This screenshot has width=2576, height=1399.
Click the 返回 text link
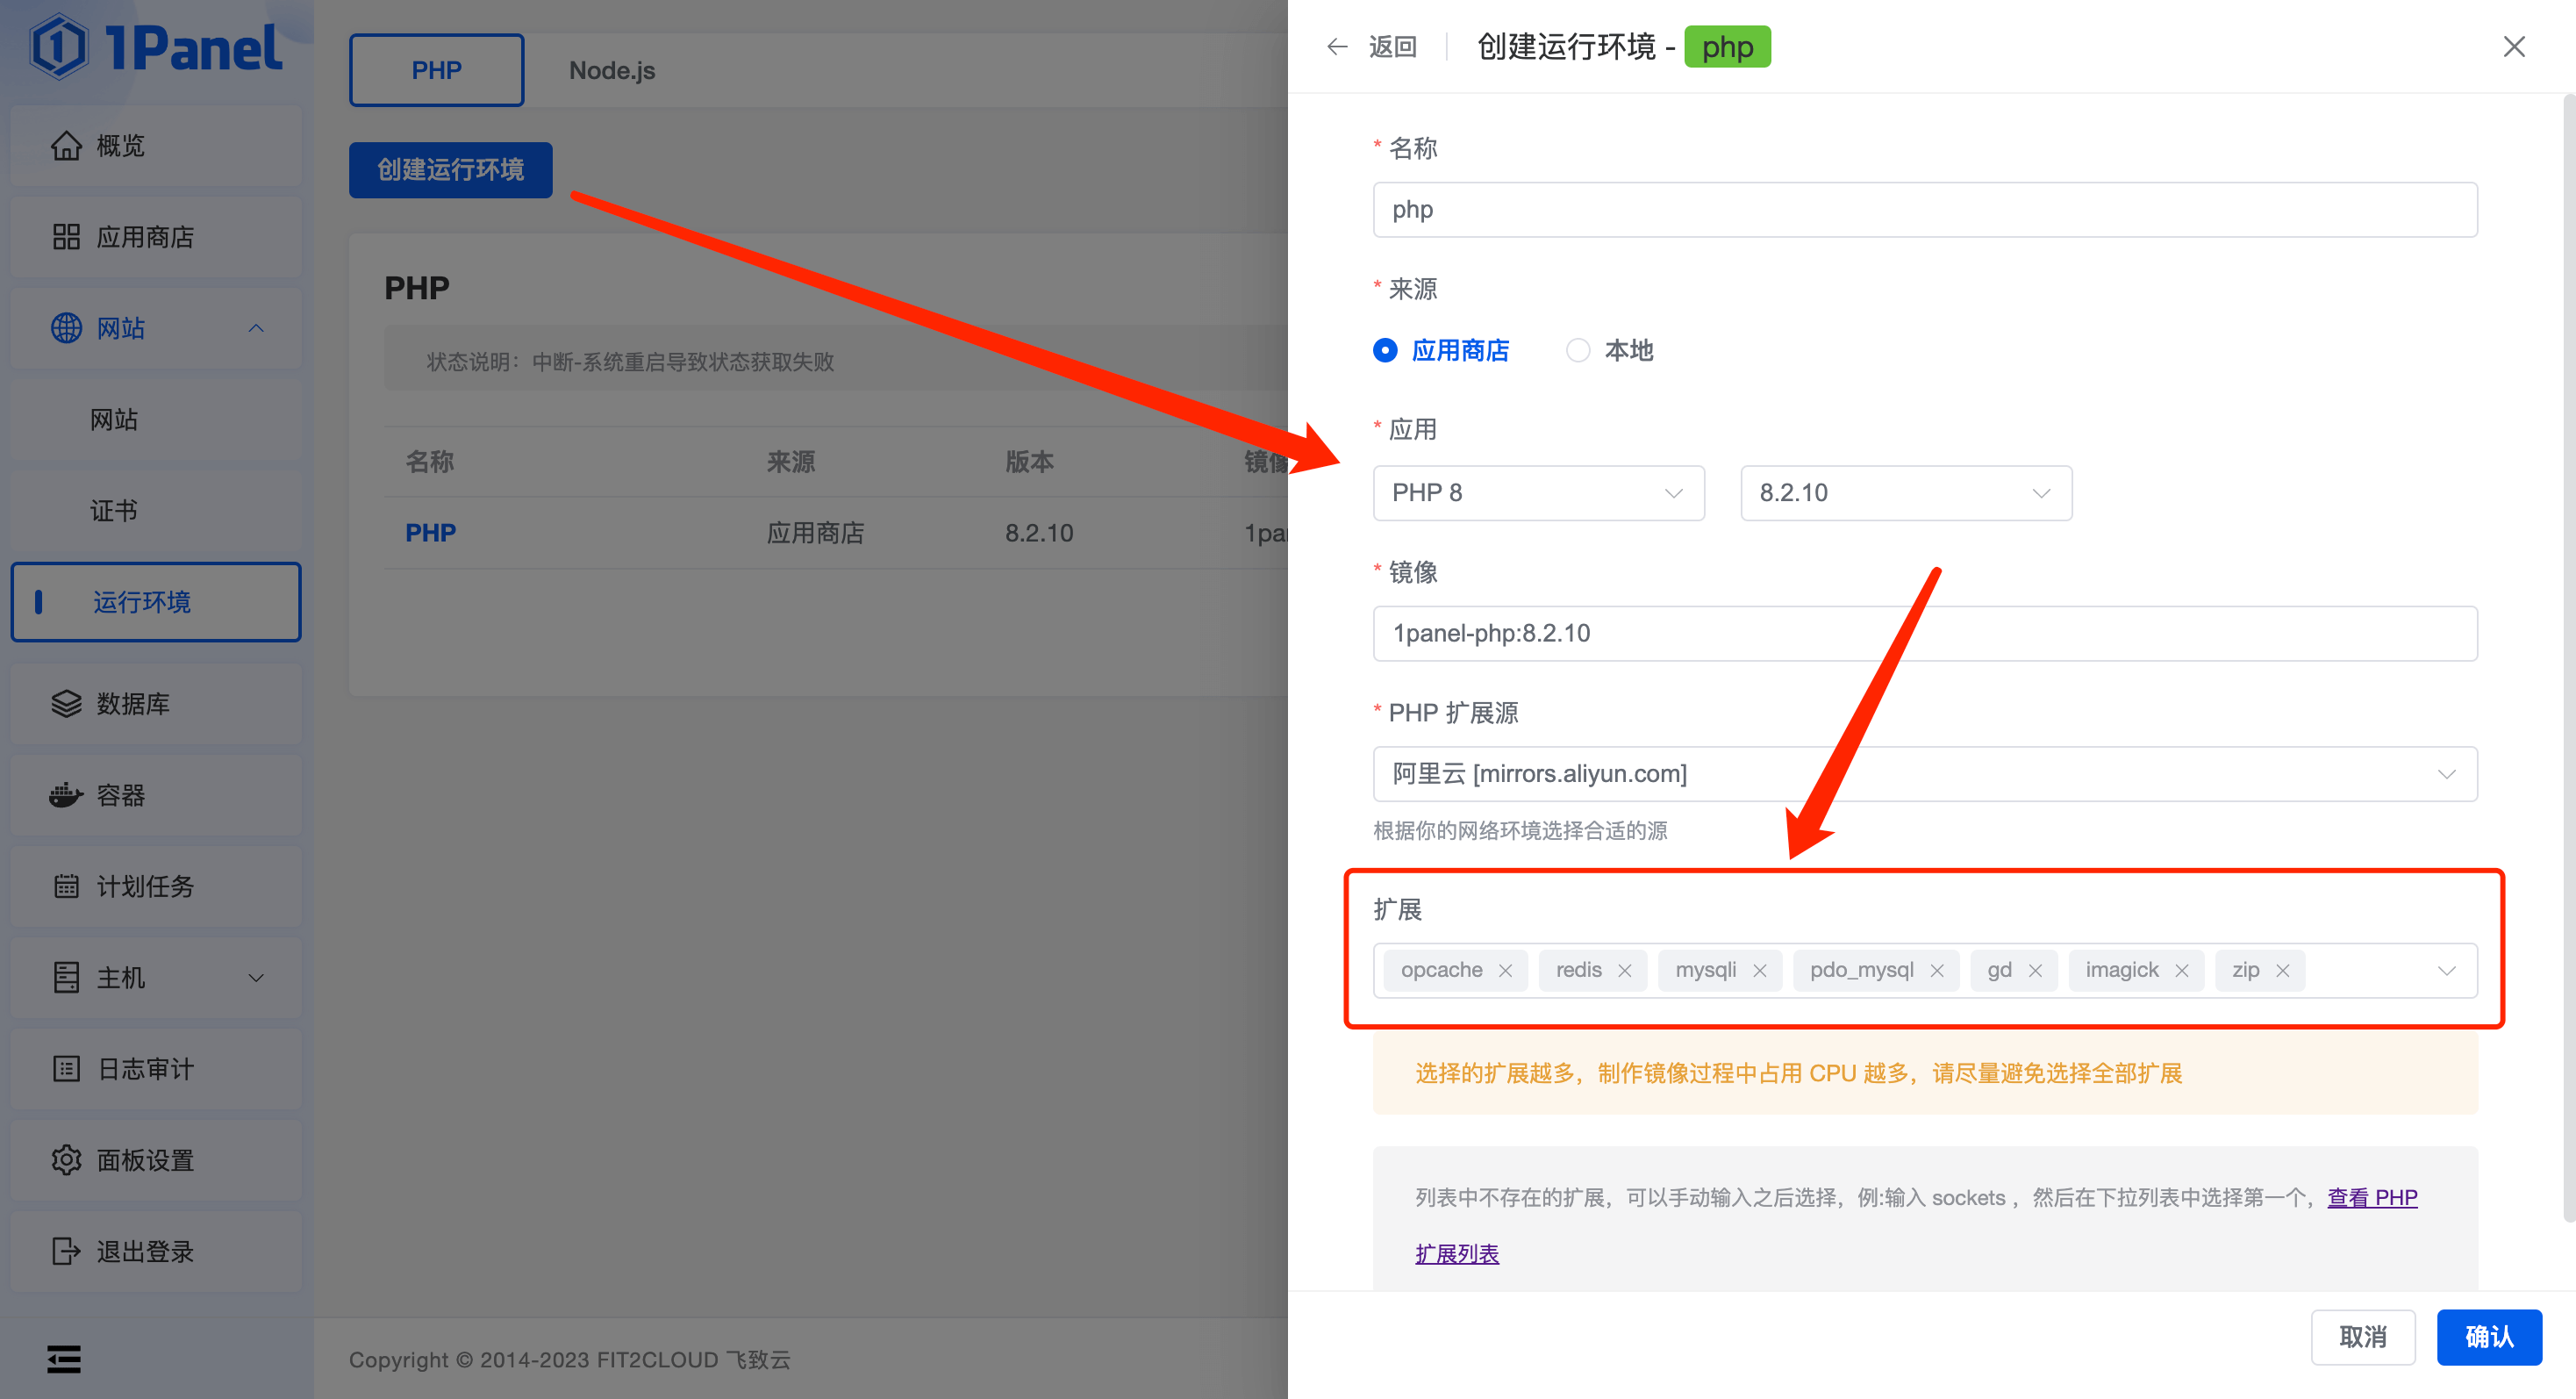tap(1392, 47)
